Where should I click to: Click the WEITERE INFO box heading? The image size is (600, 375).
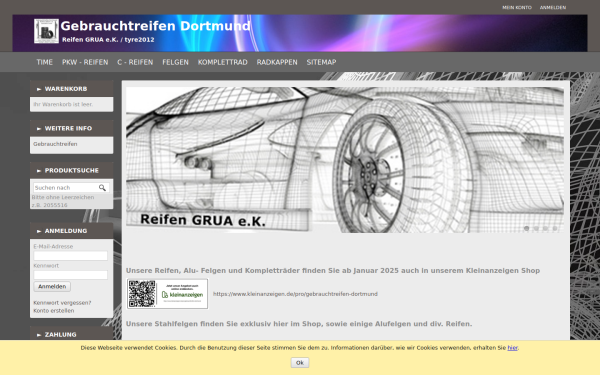point(72,129)
